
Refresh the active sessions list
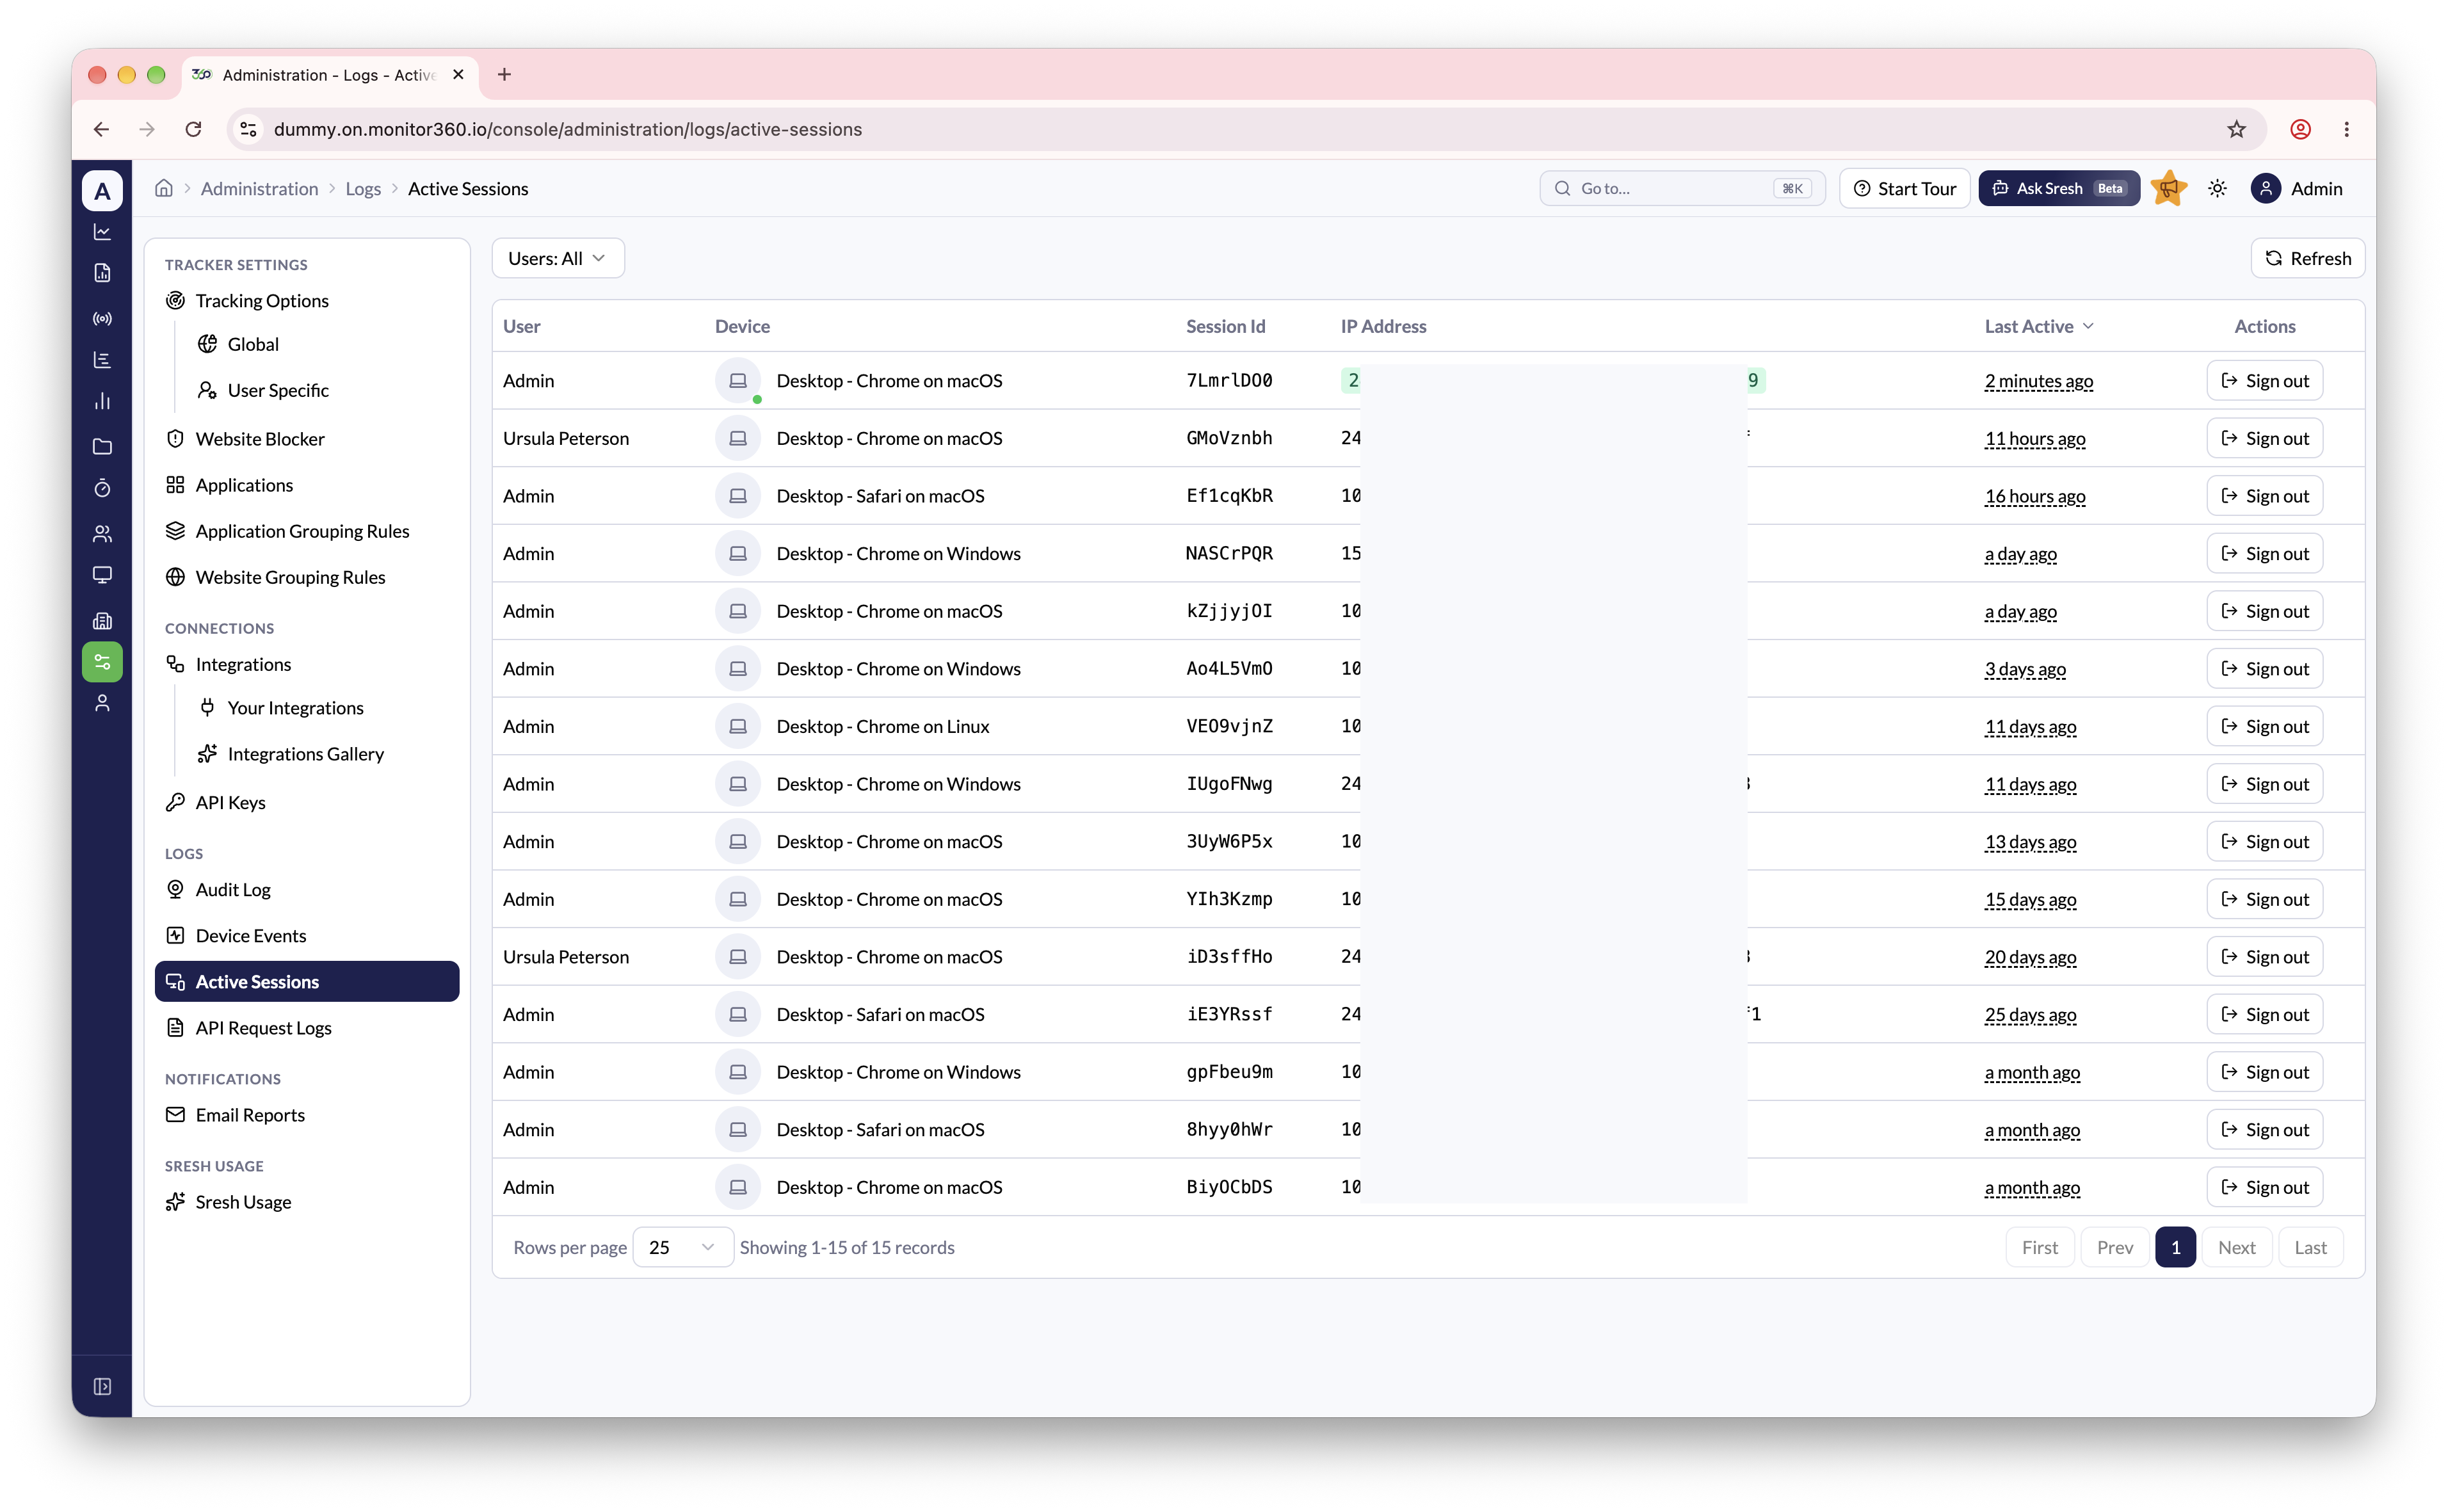click(2307, 258)
